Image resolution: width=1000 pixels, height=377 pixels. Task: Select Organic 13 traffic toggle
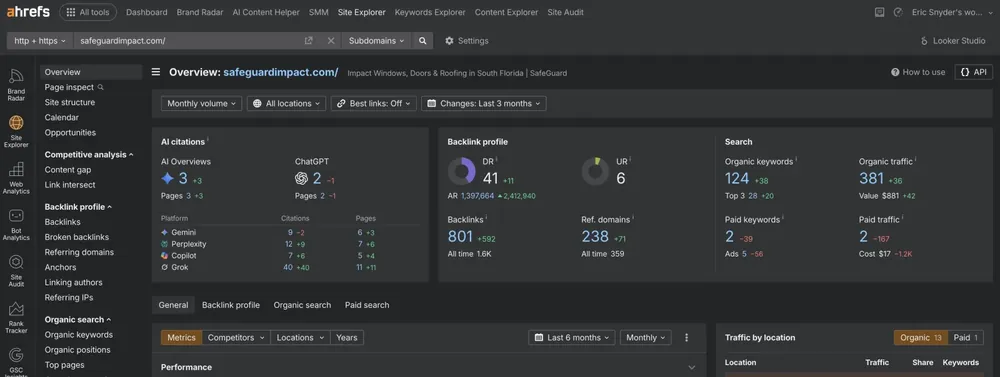pyautogui.click(x=921, y=337)
